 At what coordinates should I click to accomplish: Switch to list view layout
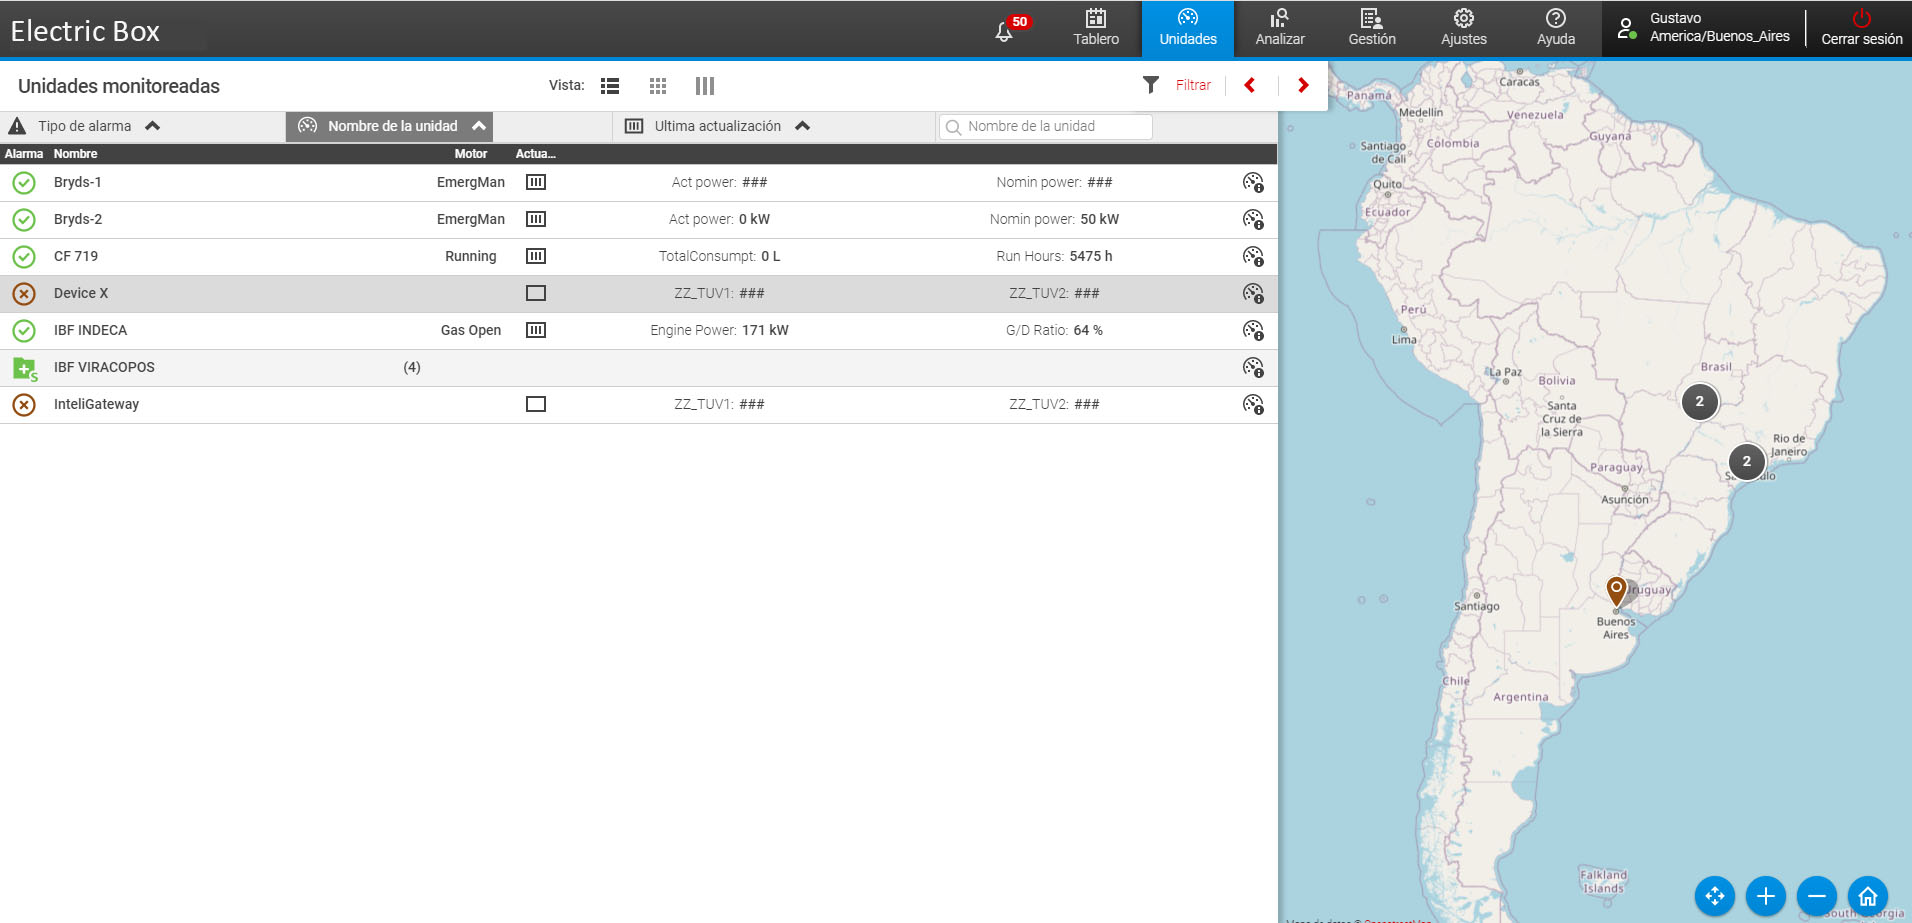tap(609, 86)
